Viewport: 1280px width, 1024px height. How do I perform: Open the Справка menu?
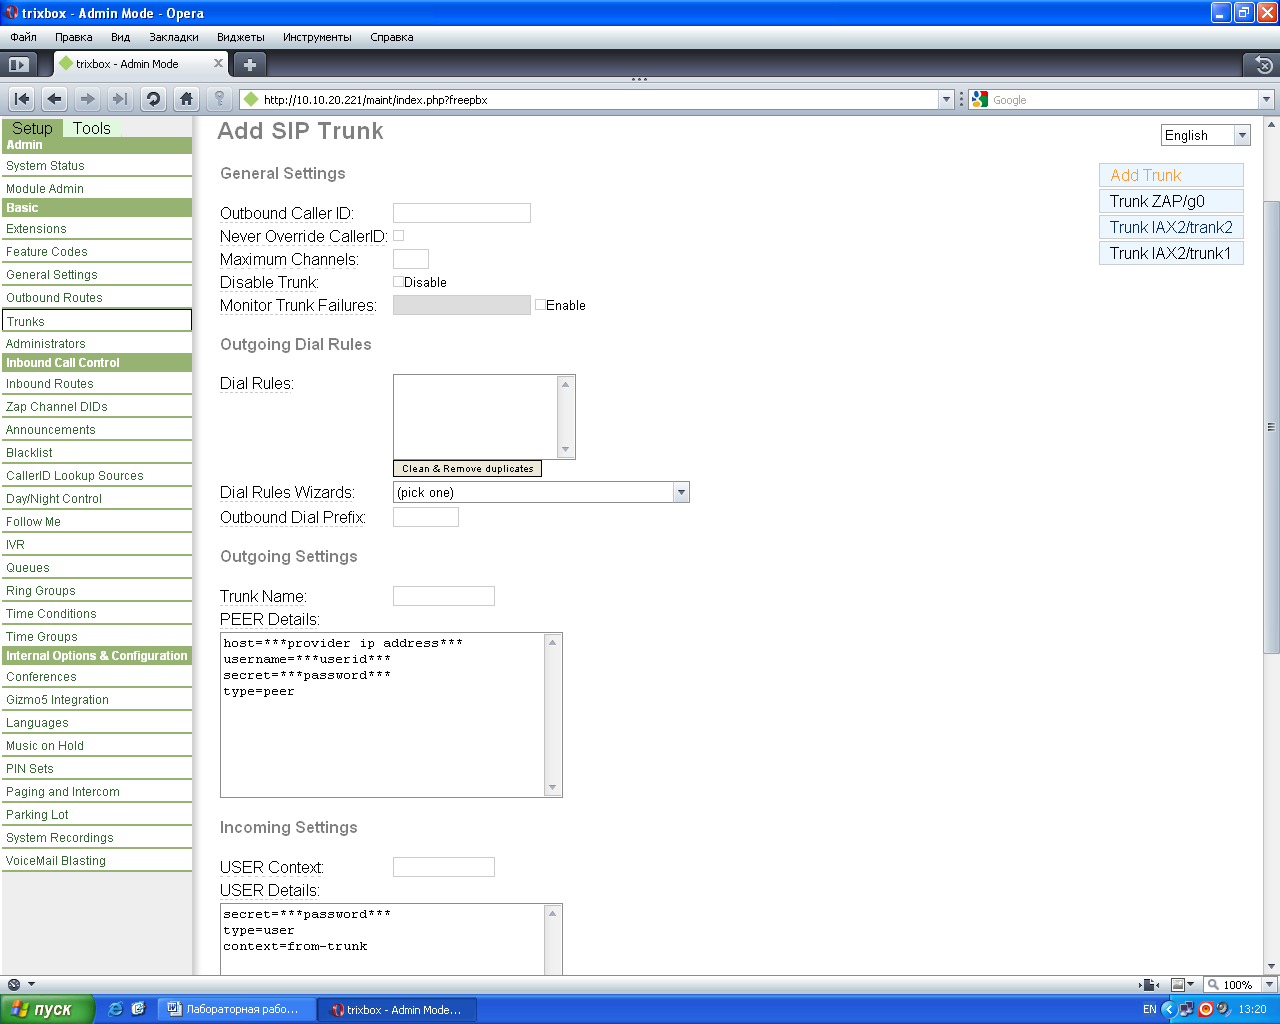pyautogui.click(x=392, y=37)
